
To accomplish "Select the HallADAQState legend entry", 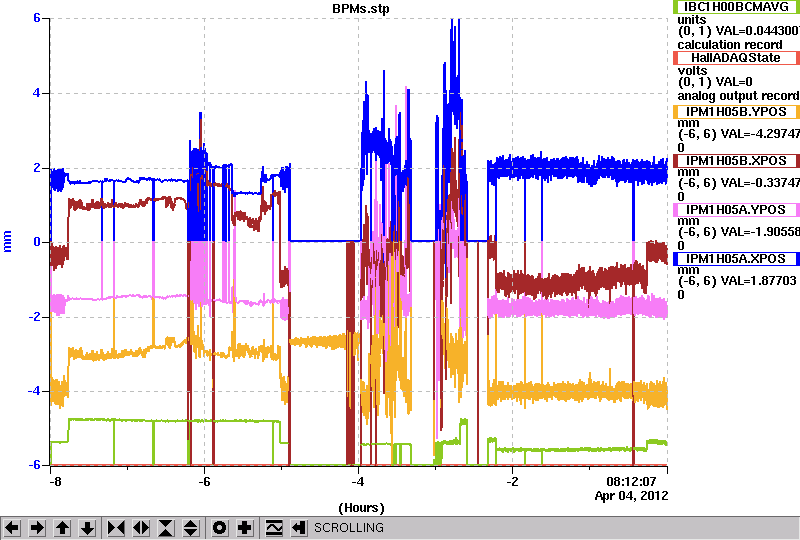I will coord(736,58).
